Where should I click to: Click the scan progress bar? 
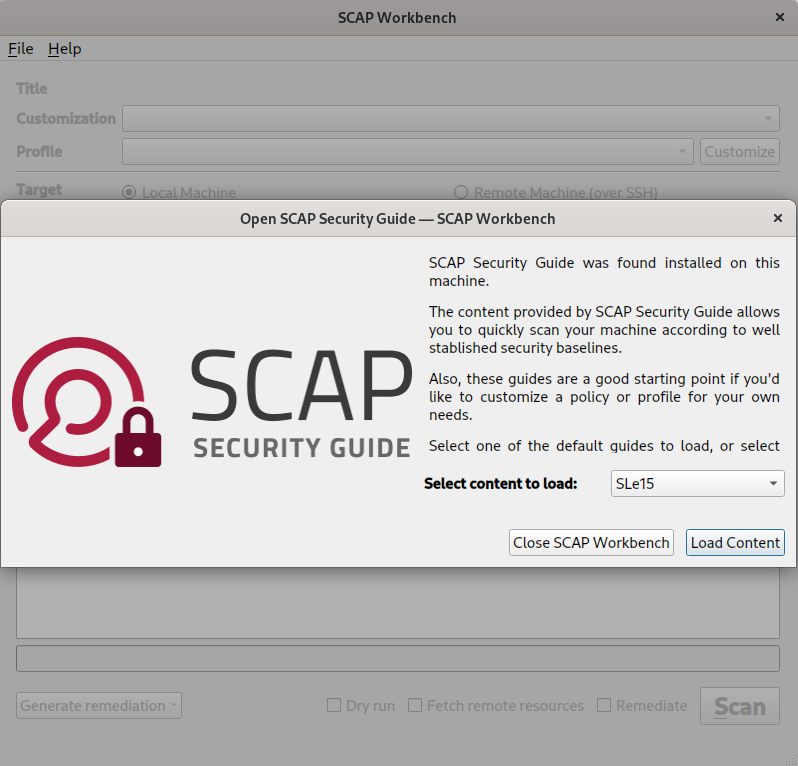pyautogui.click(x=398, y=659)
